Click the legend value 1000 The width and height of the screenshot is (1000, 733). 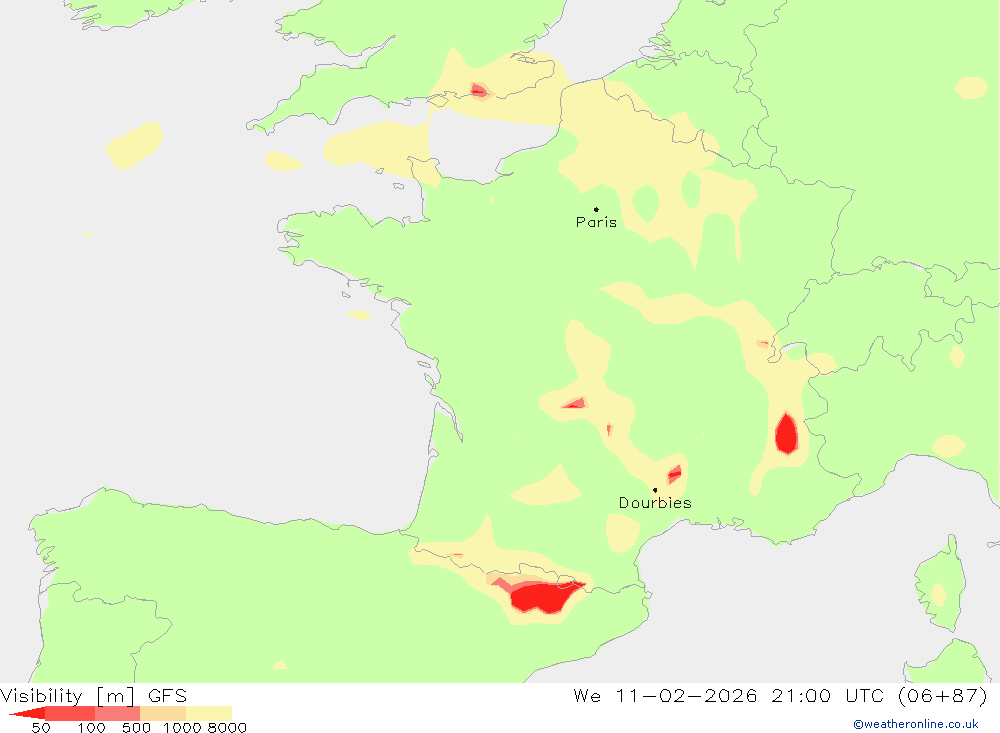click(x=182, y=727)
